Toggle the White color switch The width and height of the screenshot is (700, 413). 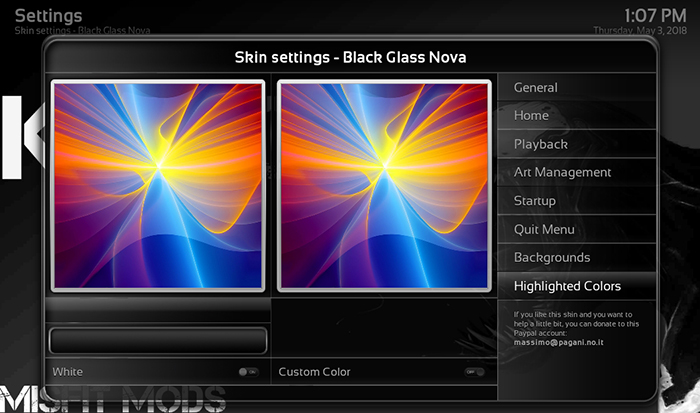click(248, 372)
